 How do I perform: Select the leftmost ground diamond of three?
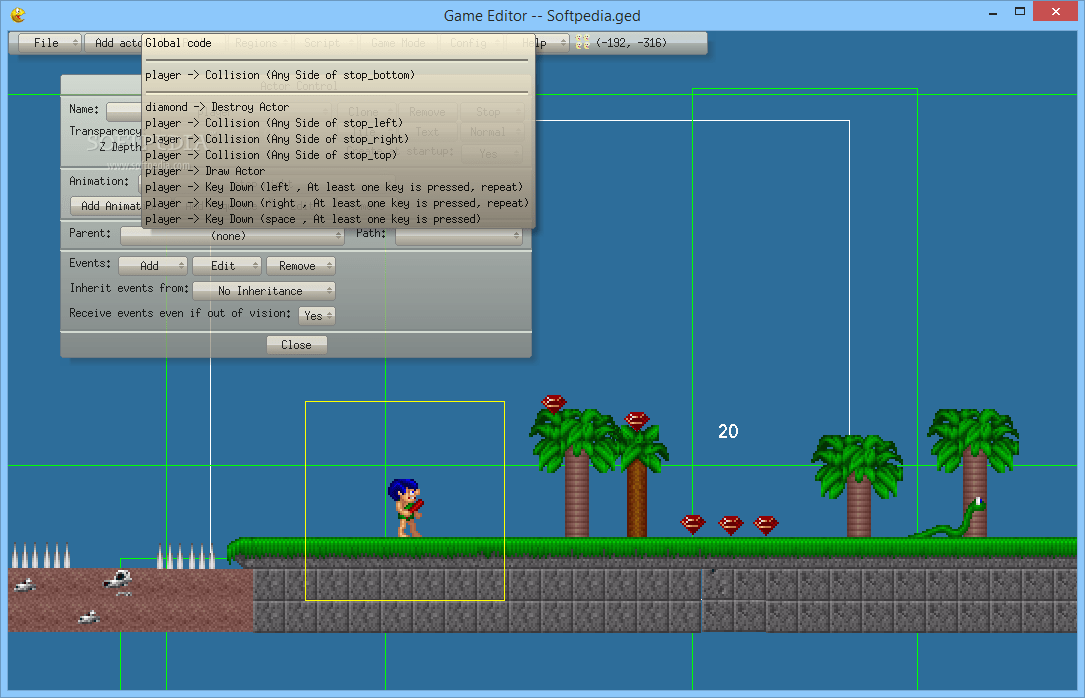tap(693, 524)
